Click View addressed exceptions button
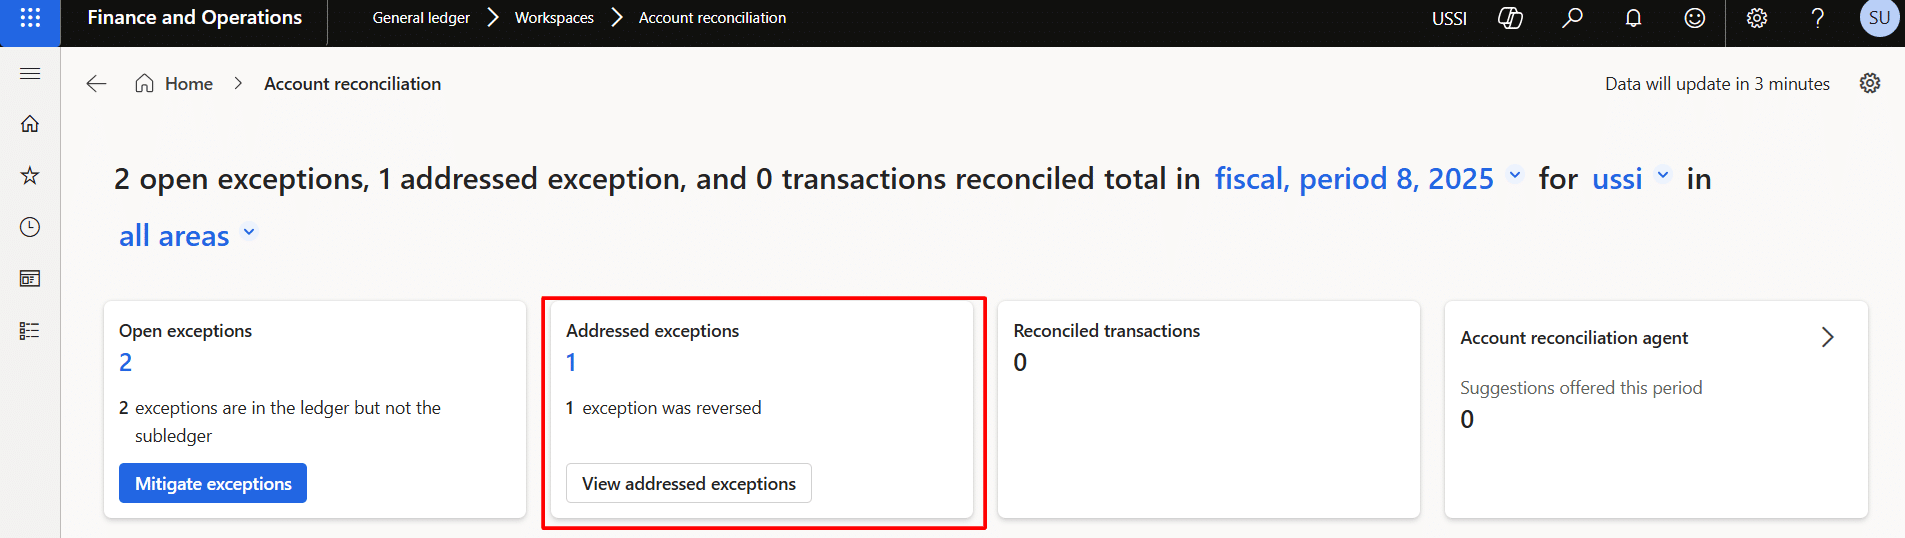 [x=689, y=483]
